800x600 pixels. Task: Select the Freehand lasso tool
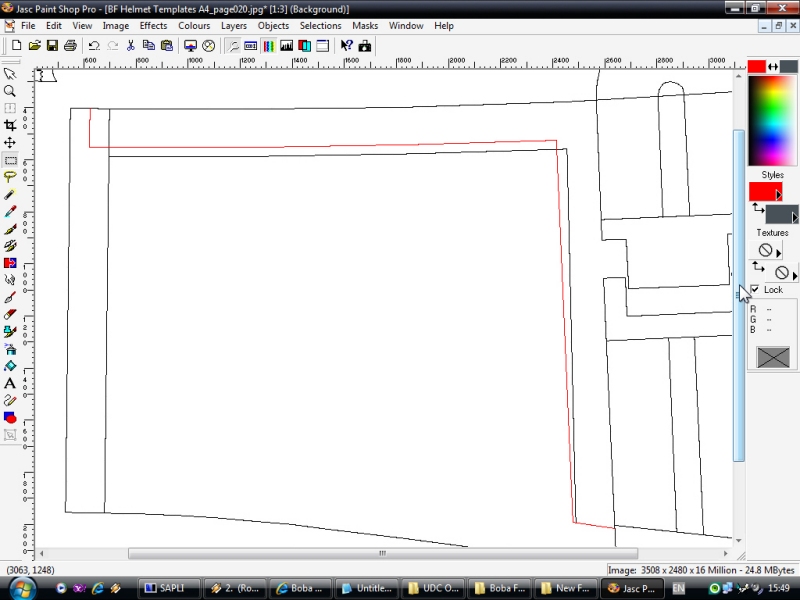[10, 177]
